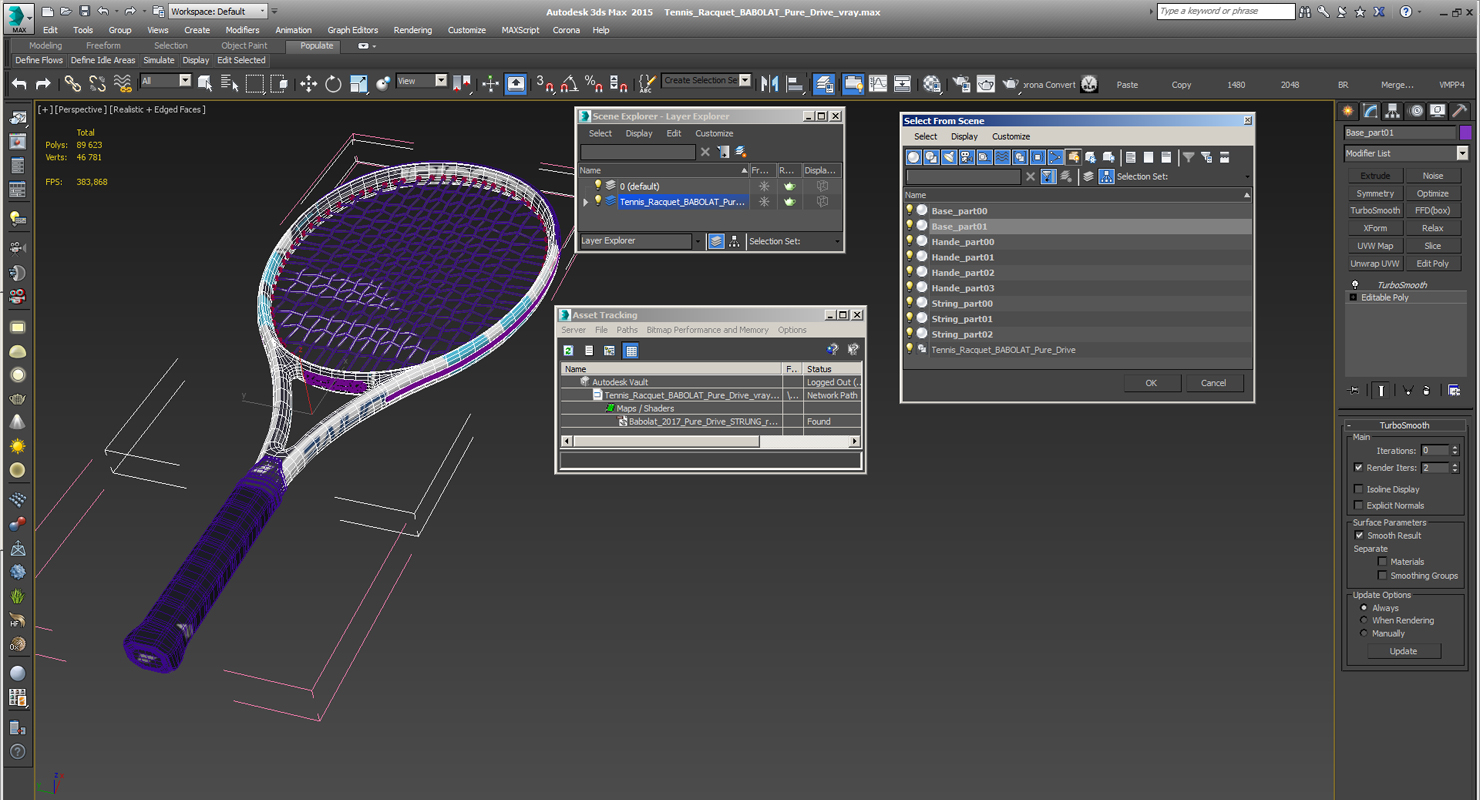Click Table View icon in Asset Tracking
Image resolution: width=1480 pixels, height=800 pixels.
click(631, 350)
